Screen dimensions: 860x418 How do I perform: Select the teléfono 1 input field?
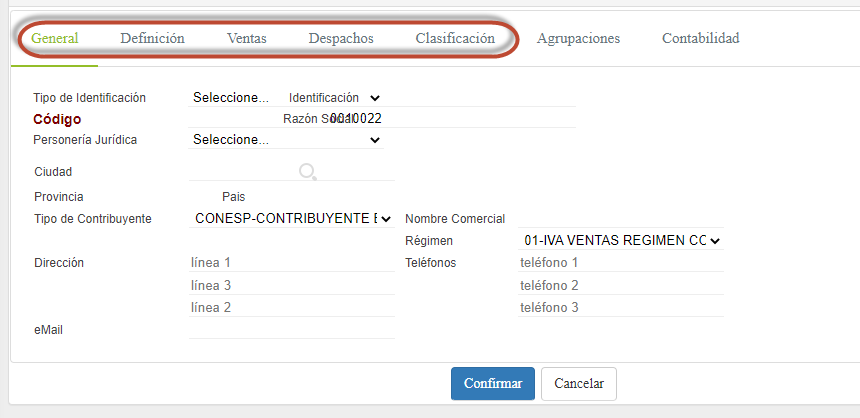tap(620, 263)
